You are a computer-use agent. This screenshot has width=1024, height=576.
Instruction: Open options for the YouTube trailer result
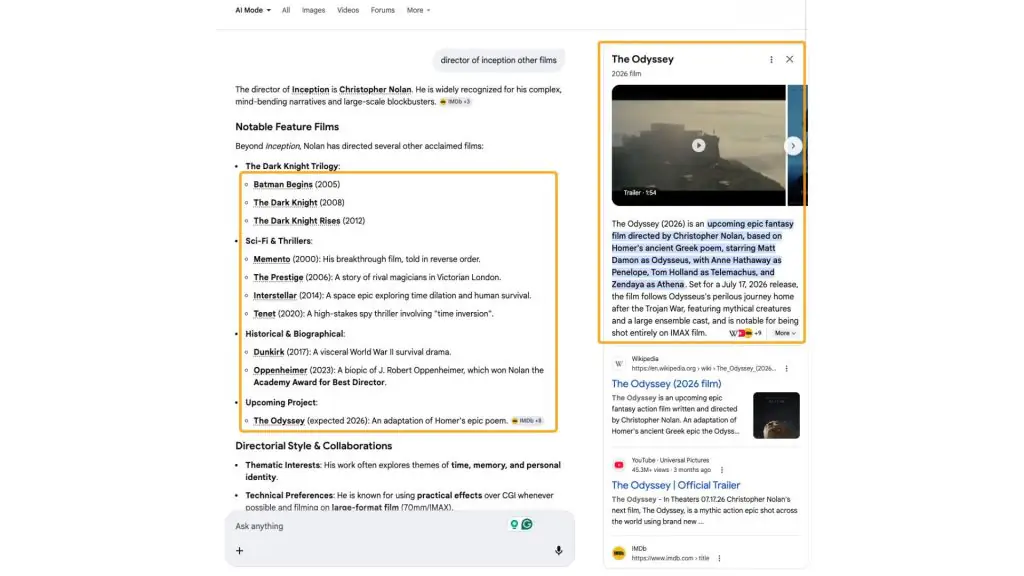coord(722,470)
